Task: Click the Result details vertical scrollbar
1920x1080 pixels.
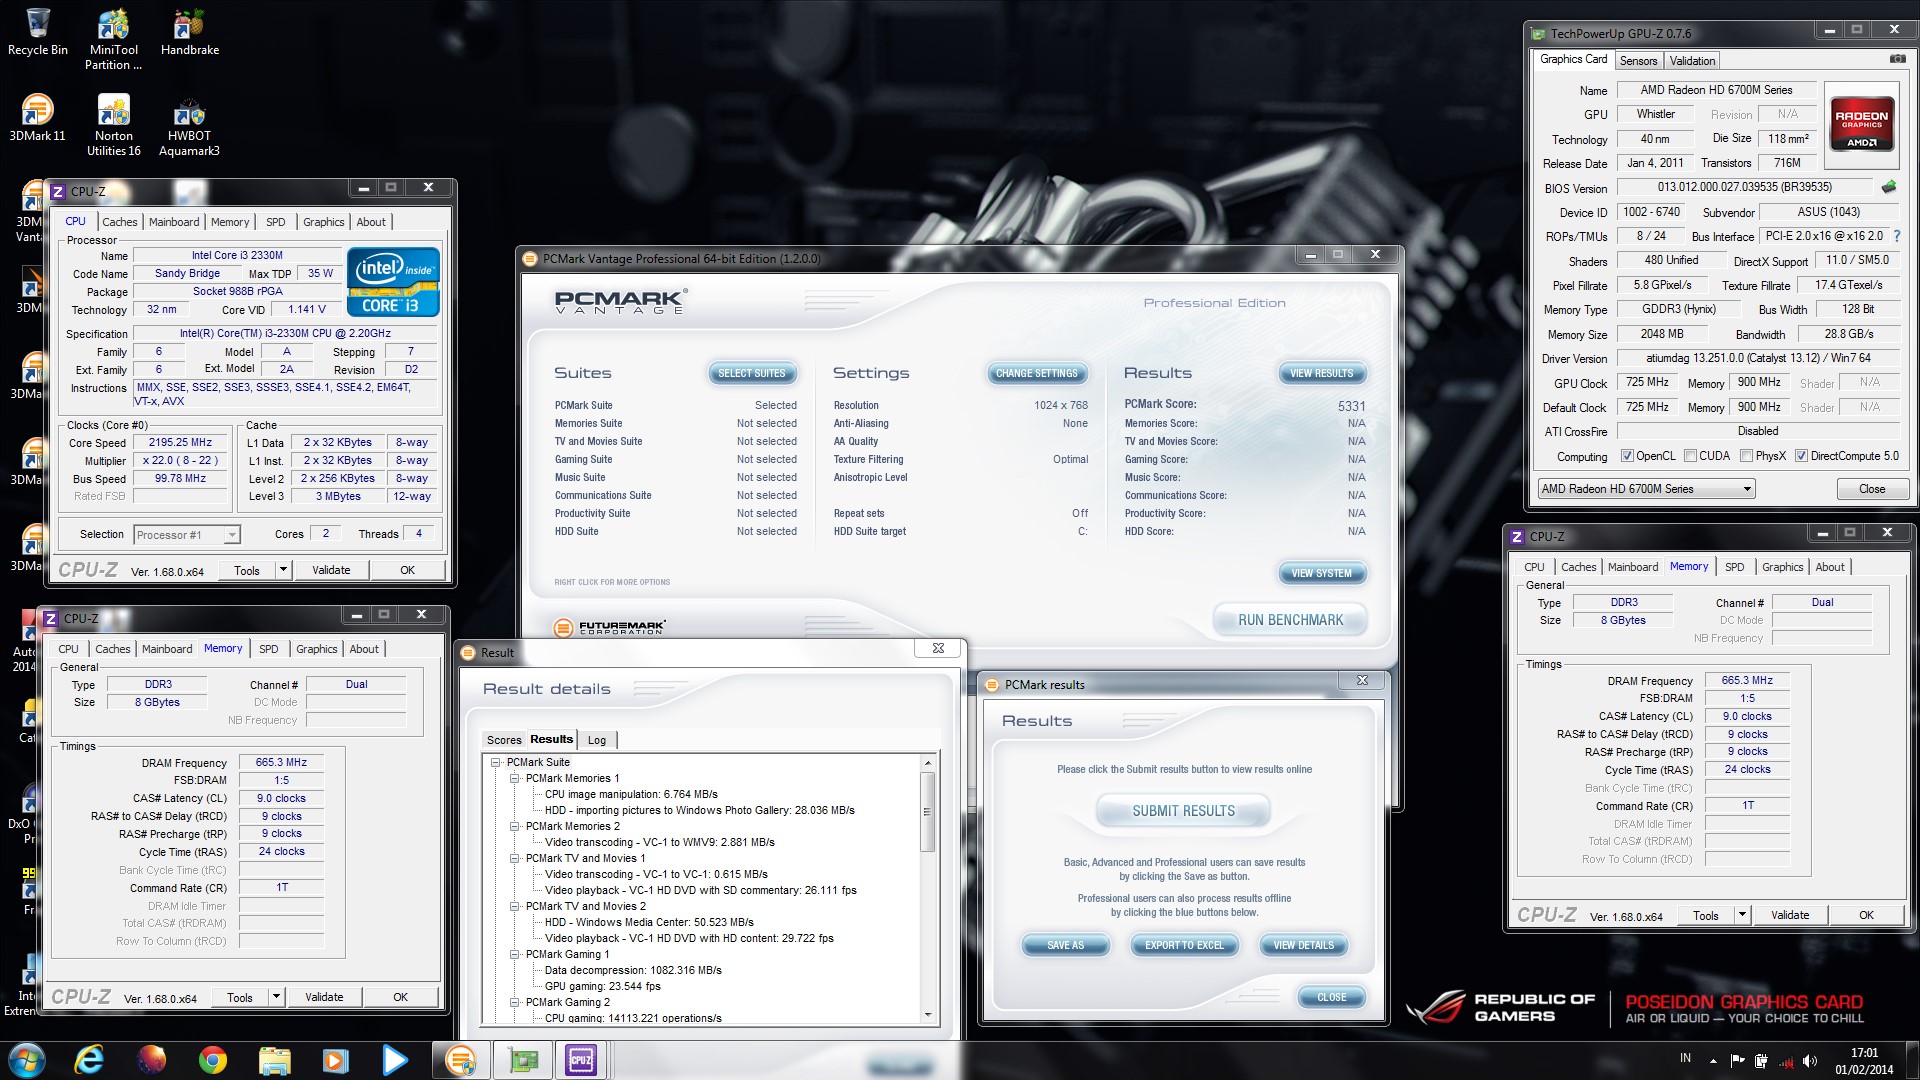Action: click(x=927, y=888)
